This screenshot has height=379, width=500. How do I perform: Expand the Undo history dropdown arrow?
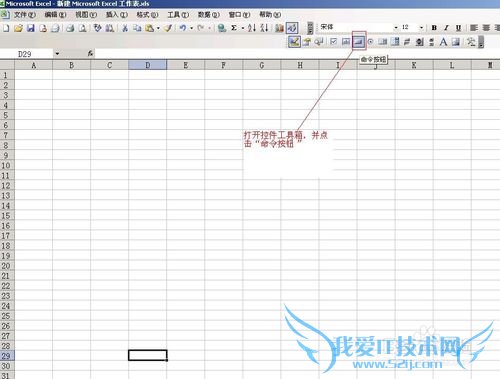[191, 28]
